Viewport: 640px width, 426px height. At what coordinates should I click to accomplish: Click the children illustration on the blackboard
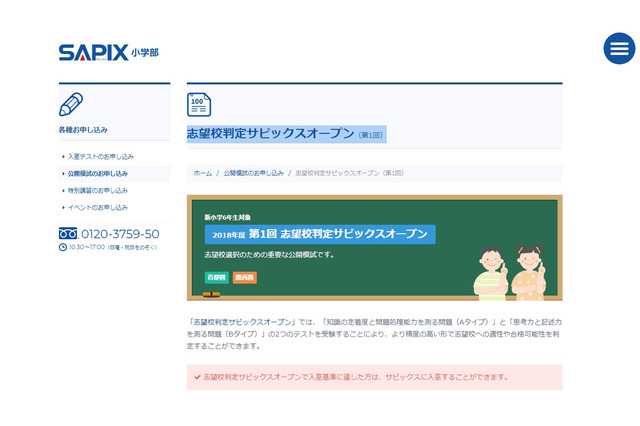pyautogui.click(x=509, y=273)
